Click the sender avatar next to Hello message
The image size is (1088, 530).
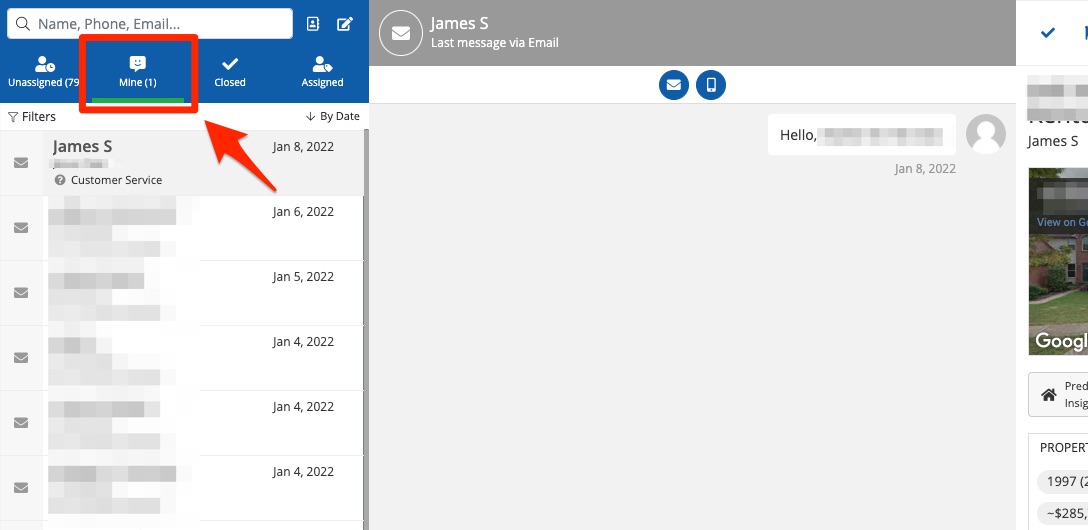[985, 134]
